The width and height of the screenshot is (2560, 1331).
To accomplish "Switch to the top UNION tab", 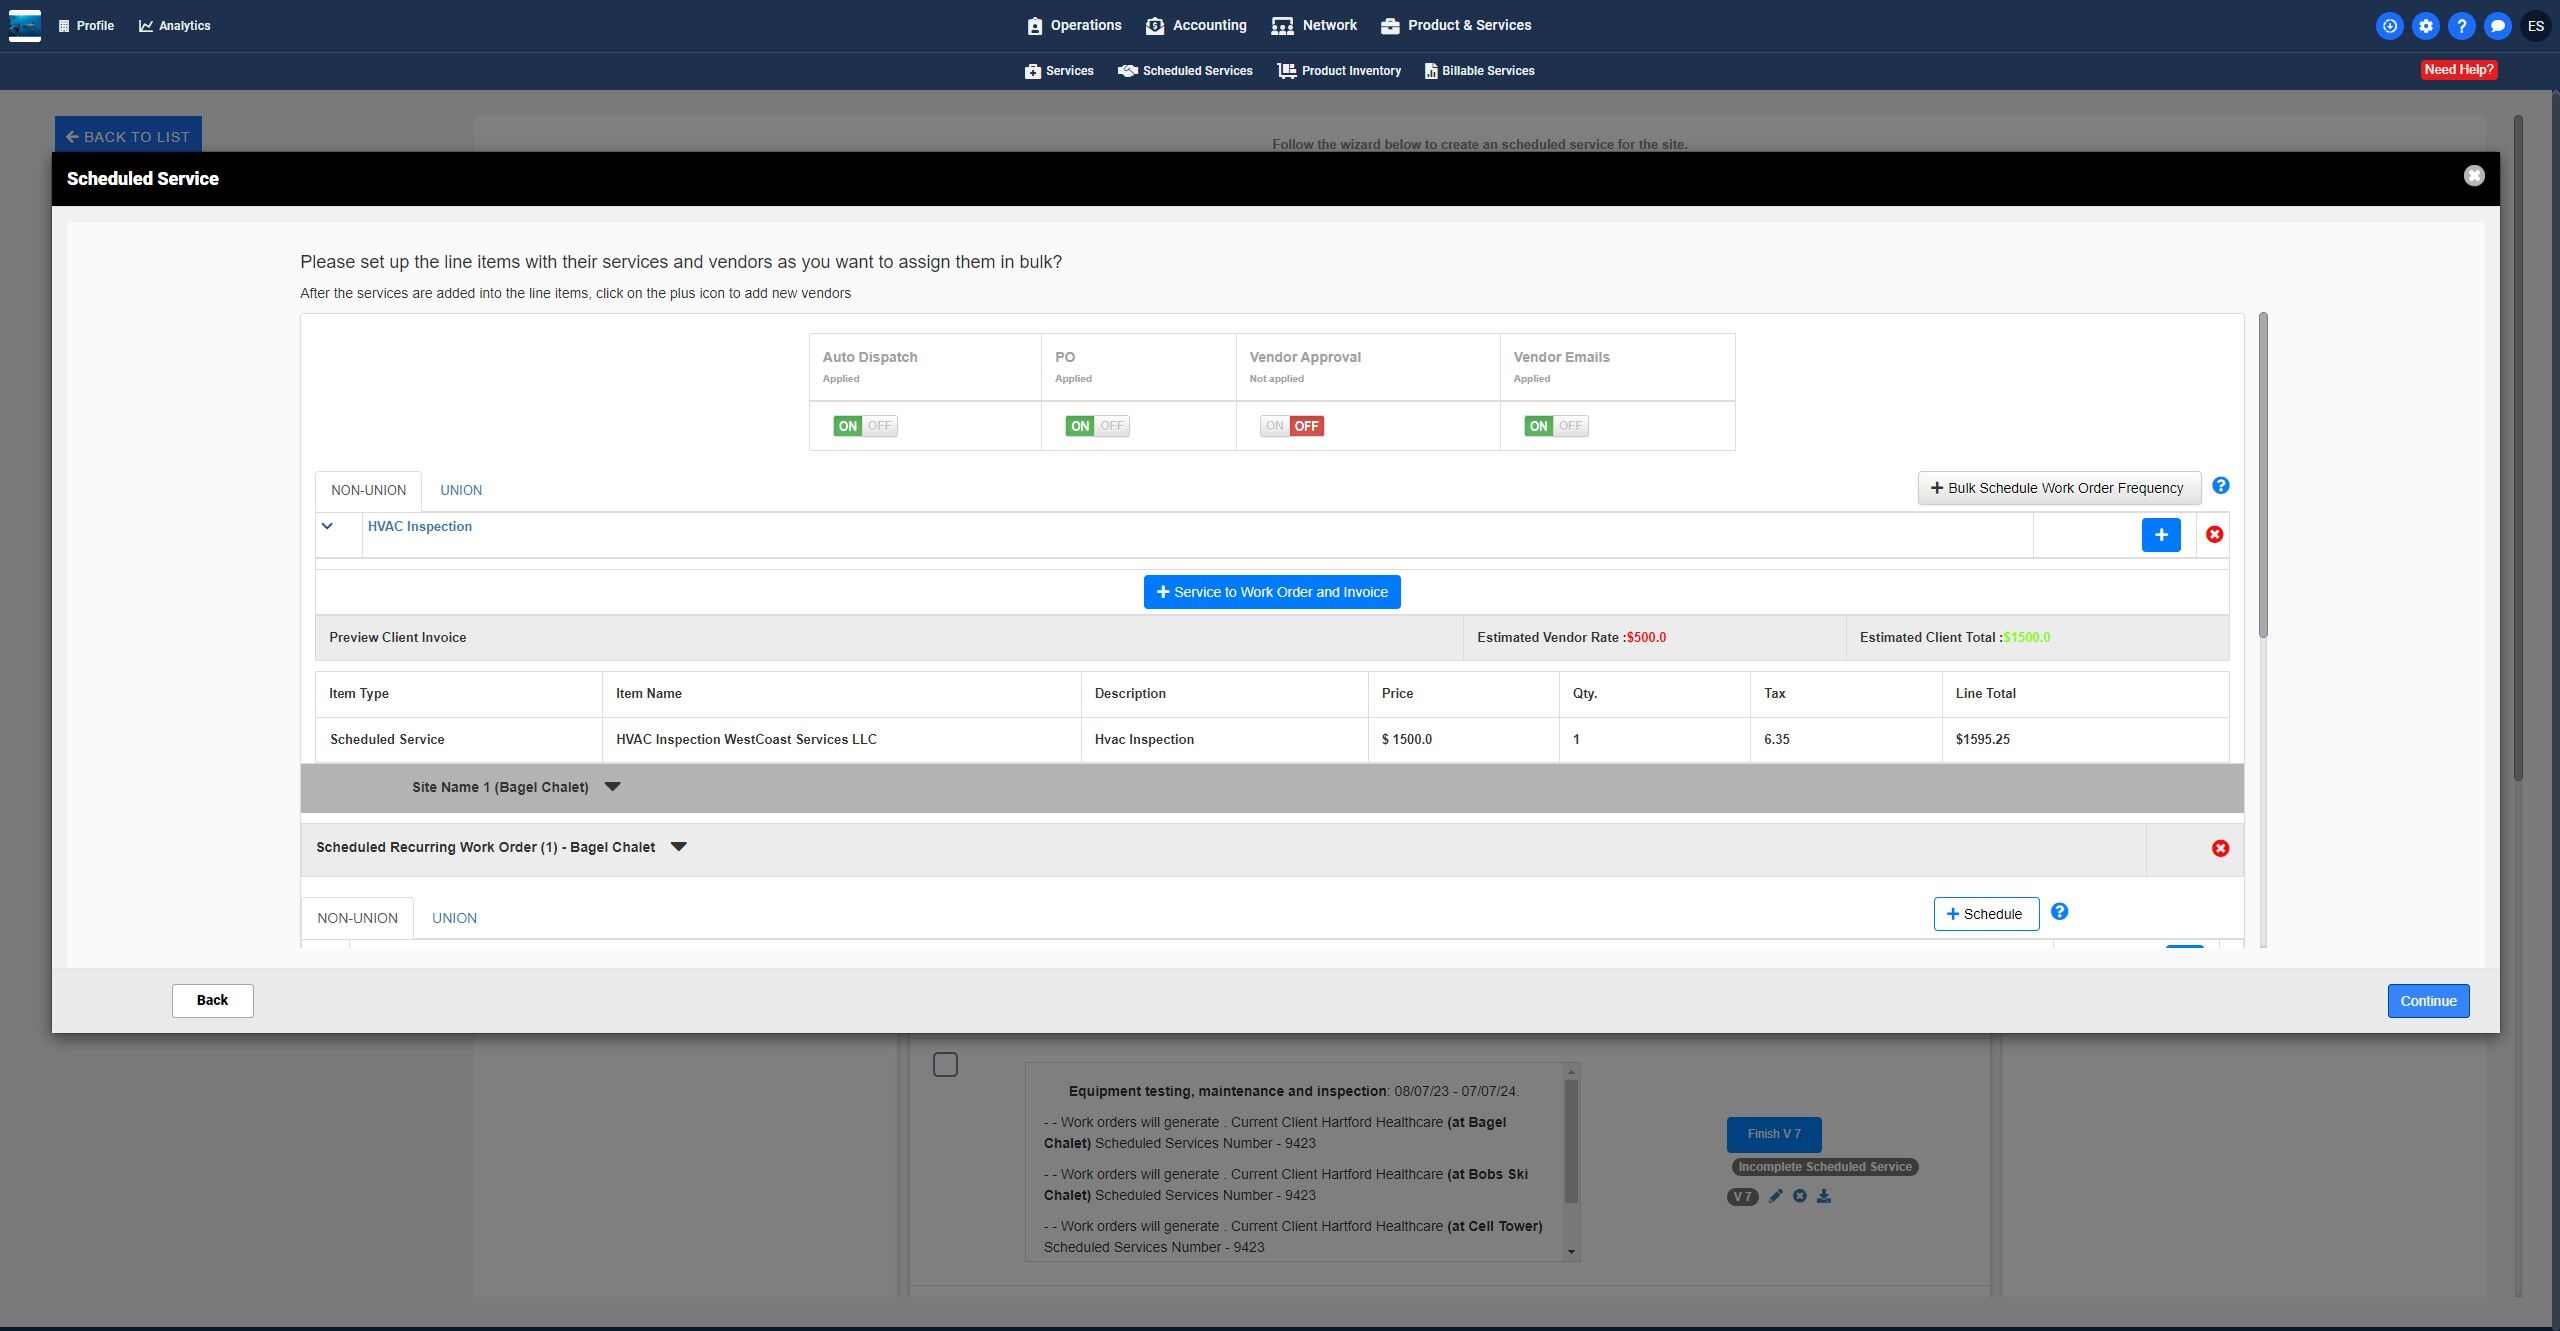I will (x=461, y=490).
